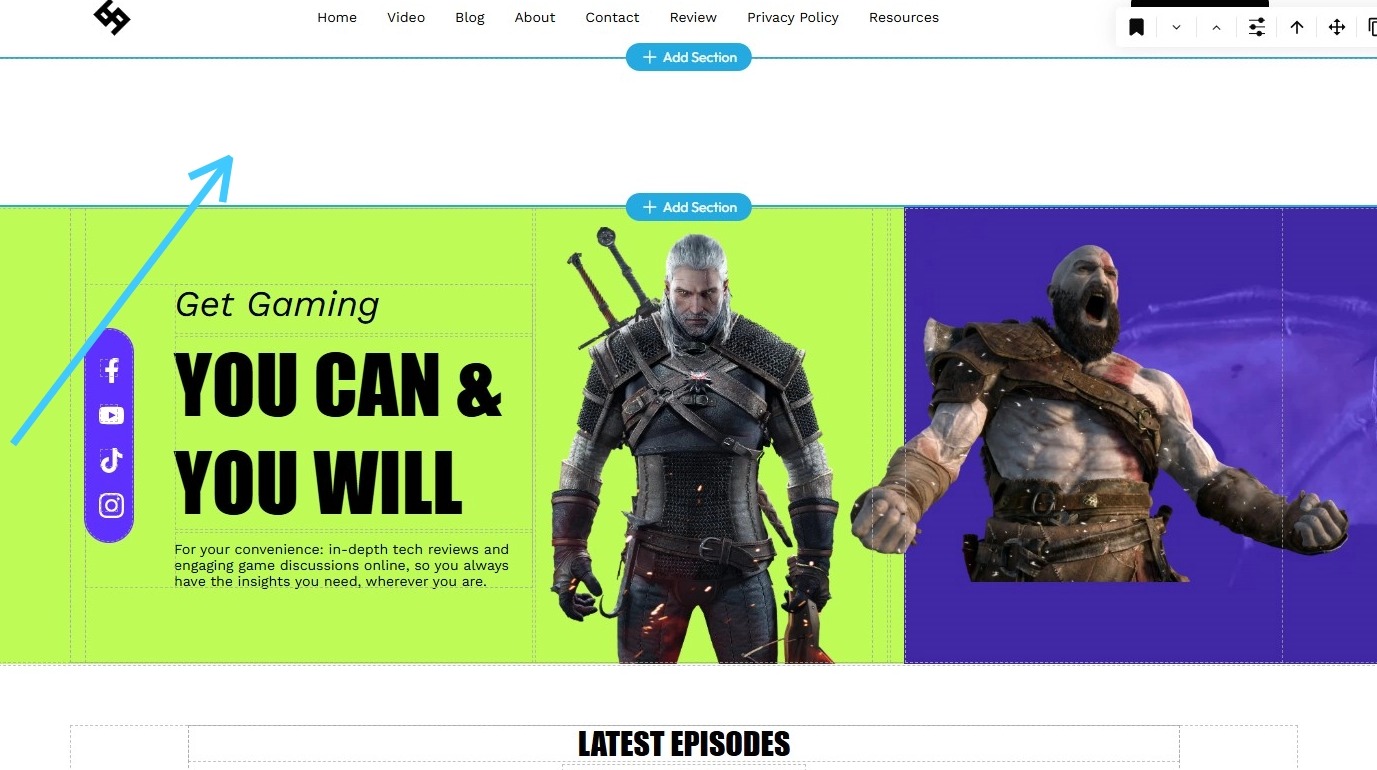The width and height of the screenshot is (1377, 770).
Task: Click the duplicate icon in the toolbar
Action: 1372,27
